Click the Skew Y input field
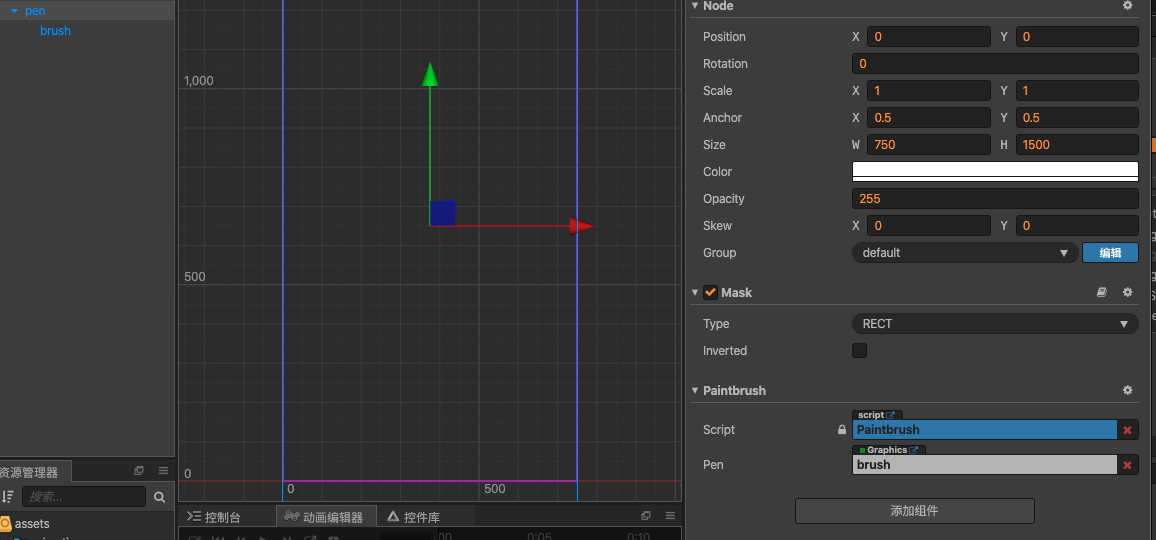Viewport: 1156px width, 540px height. (x=1077, y=226)
